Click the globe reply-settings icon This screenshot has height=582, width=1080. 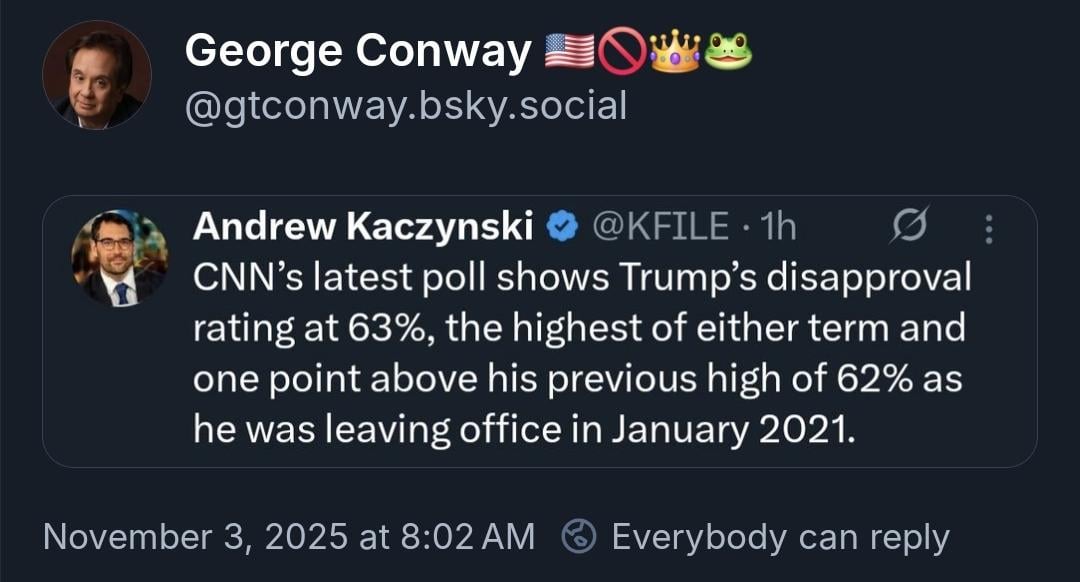click(579, 537)
